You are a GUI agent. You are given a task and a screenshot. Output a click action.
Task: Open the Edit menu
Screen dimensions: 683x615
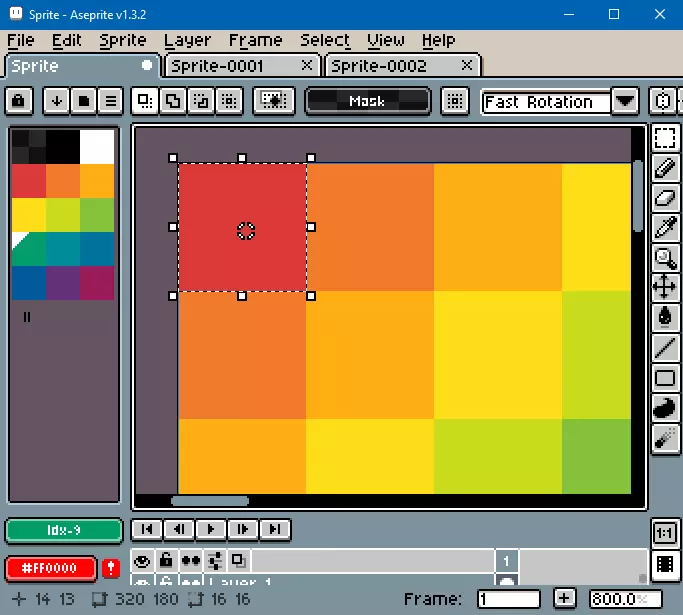pyautogui.click(x=67, y=41)
